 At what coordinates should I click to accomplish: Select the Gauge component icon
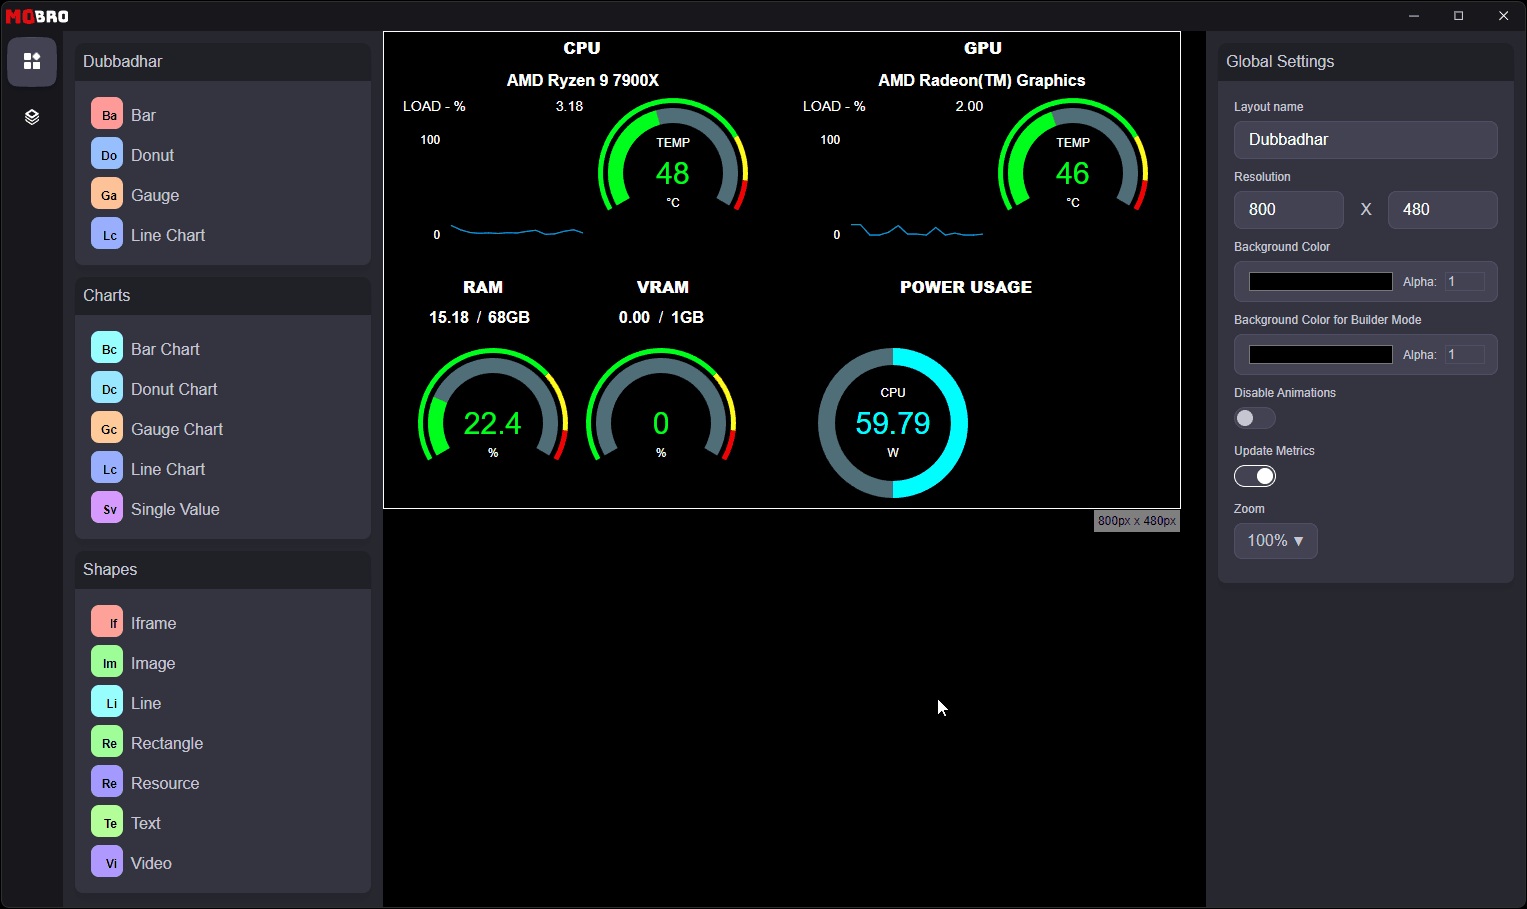[107, 195]
